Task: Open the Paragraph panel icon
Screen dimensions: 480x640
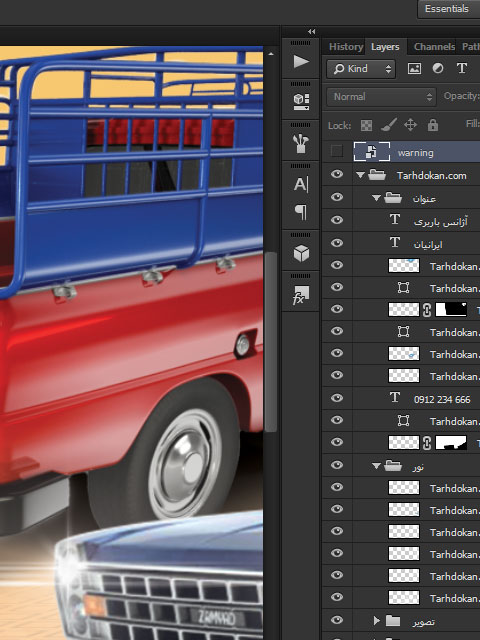Action: coord(301,212)
